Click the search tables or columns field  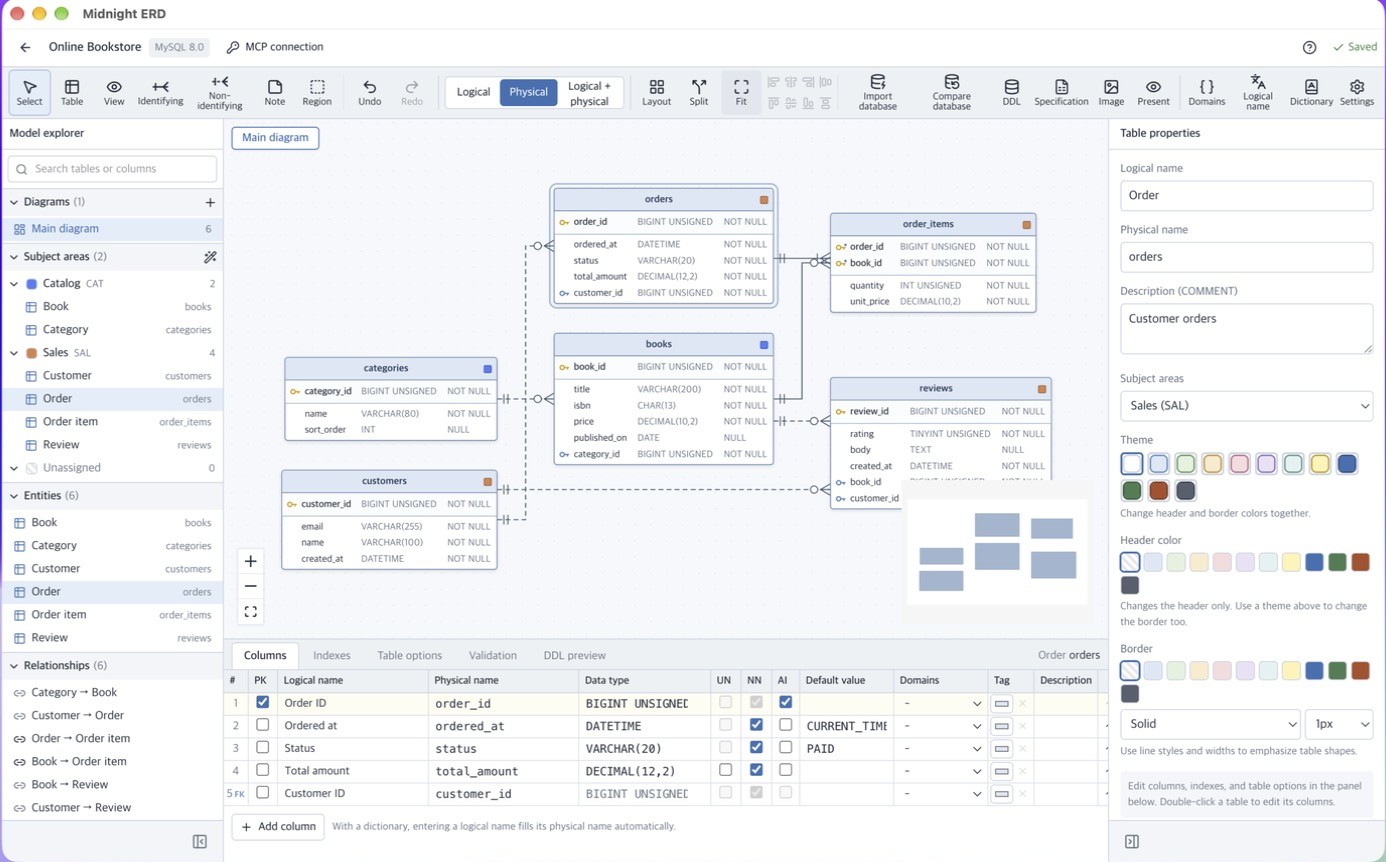(x=112, y=169)
